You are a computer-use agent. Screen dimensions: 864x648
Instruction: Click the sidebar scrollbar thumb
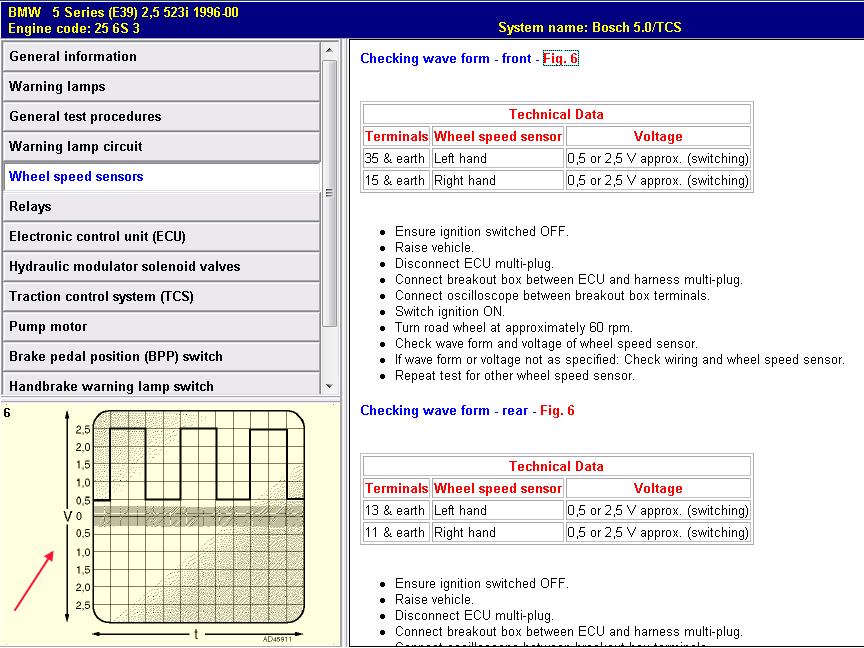point(330,193)
